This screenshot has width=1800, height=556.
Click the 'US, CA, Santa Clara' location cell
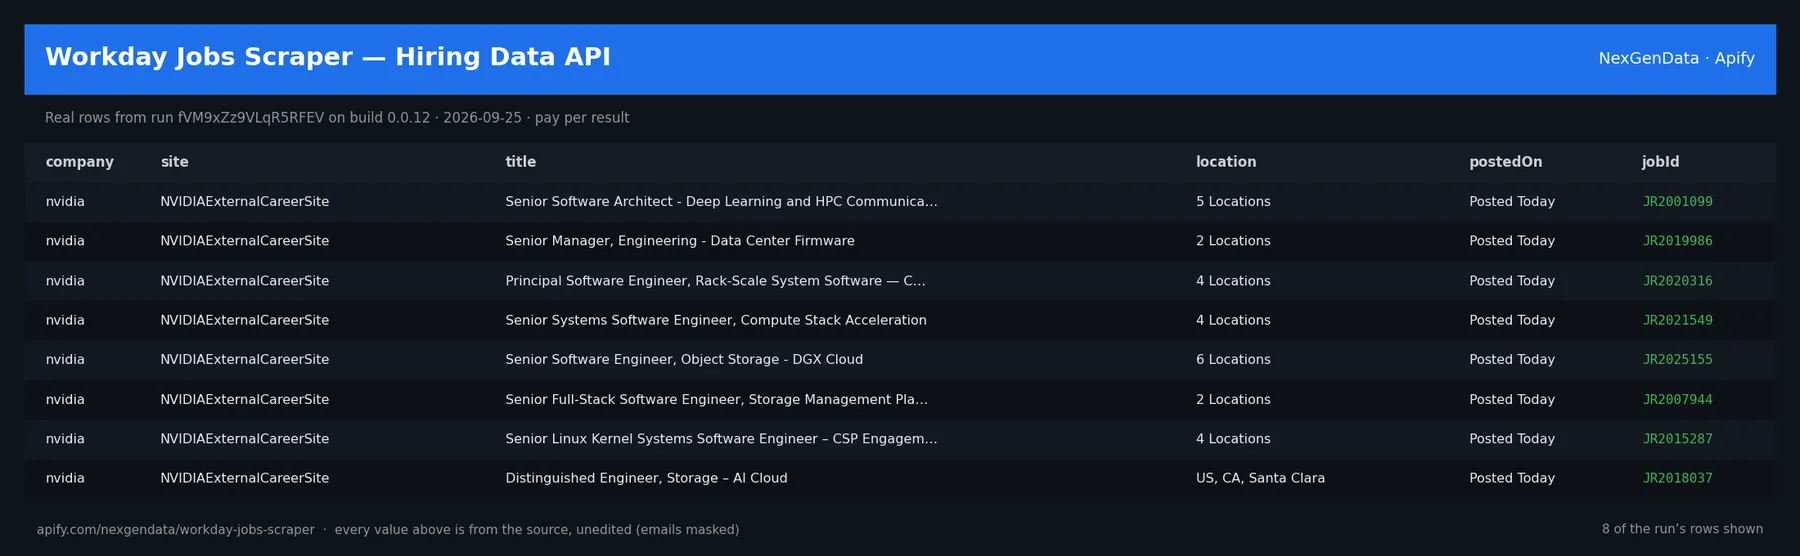click(x=1260, y=478)
